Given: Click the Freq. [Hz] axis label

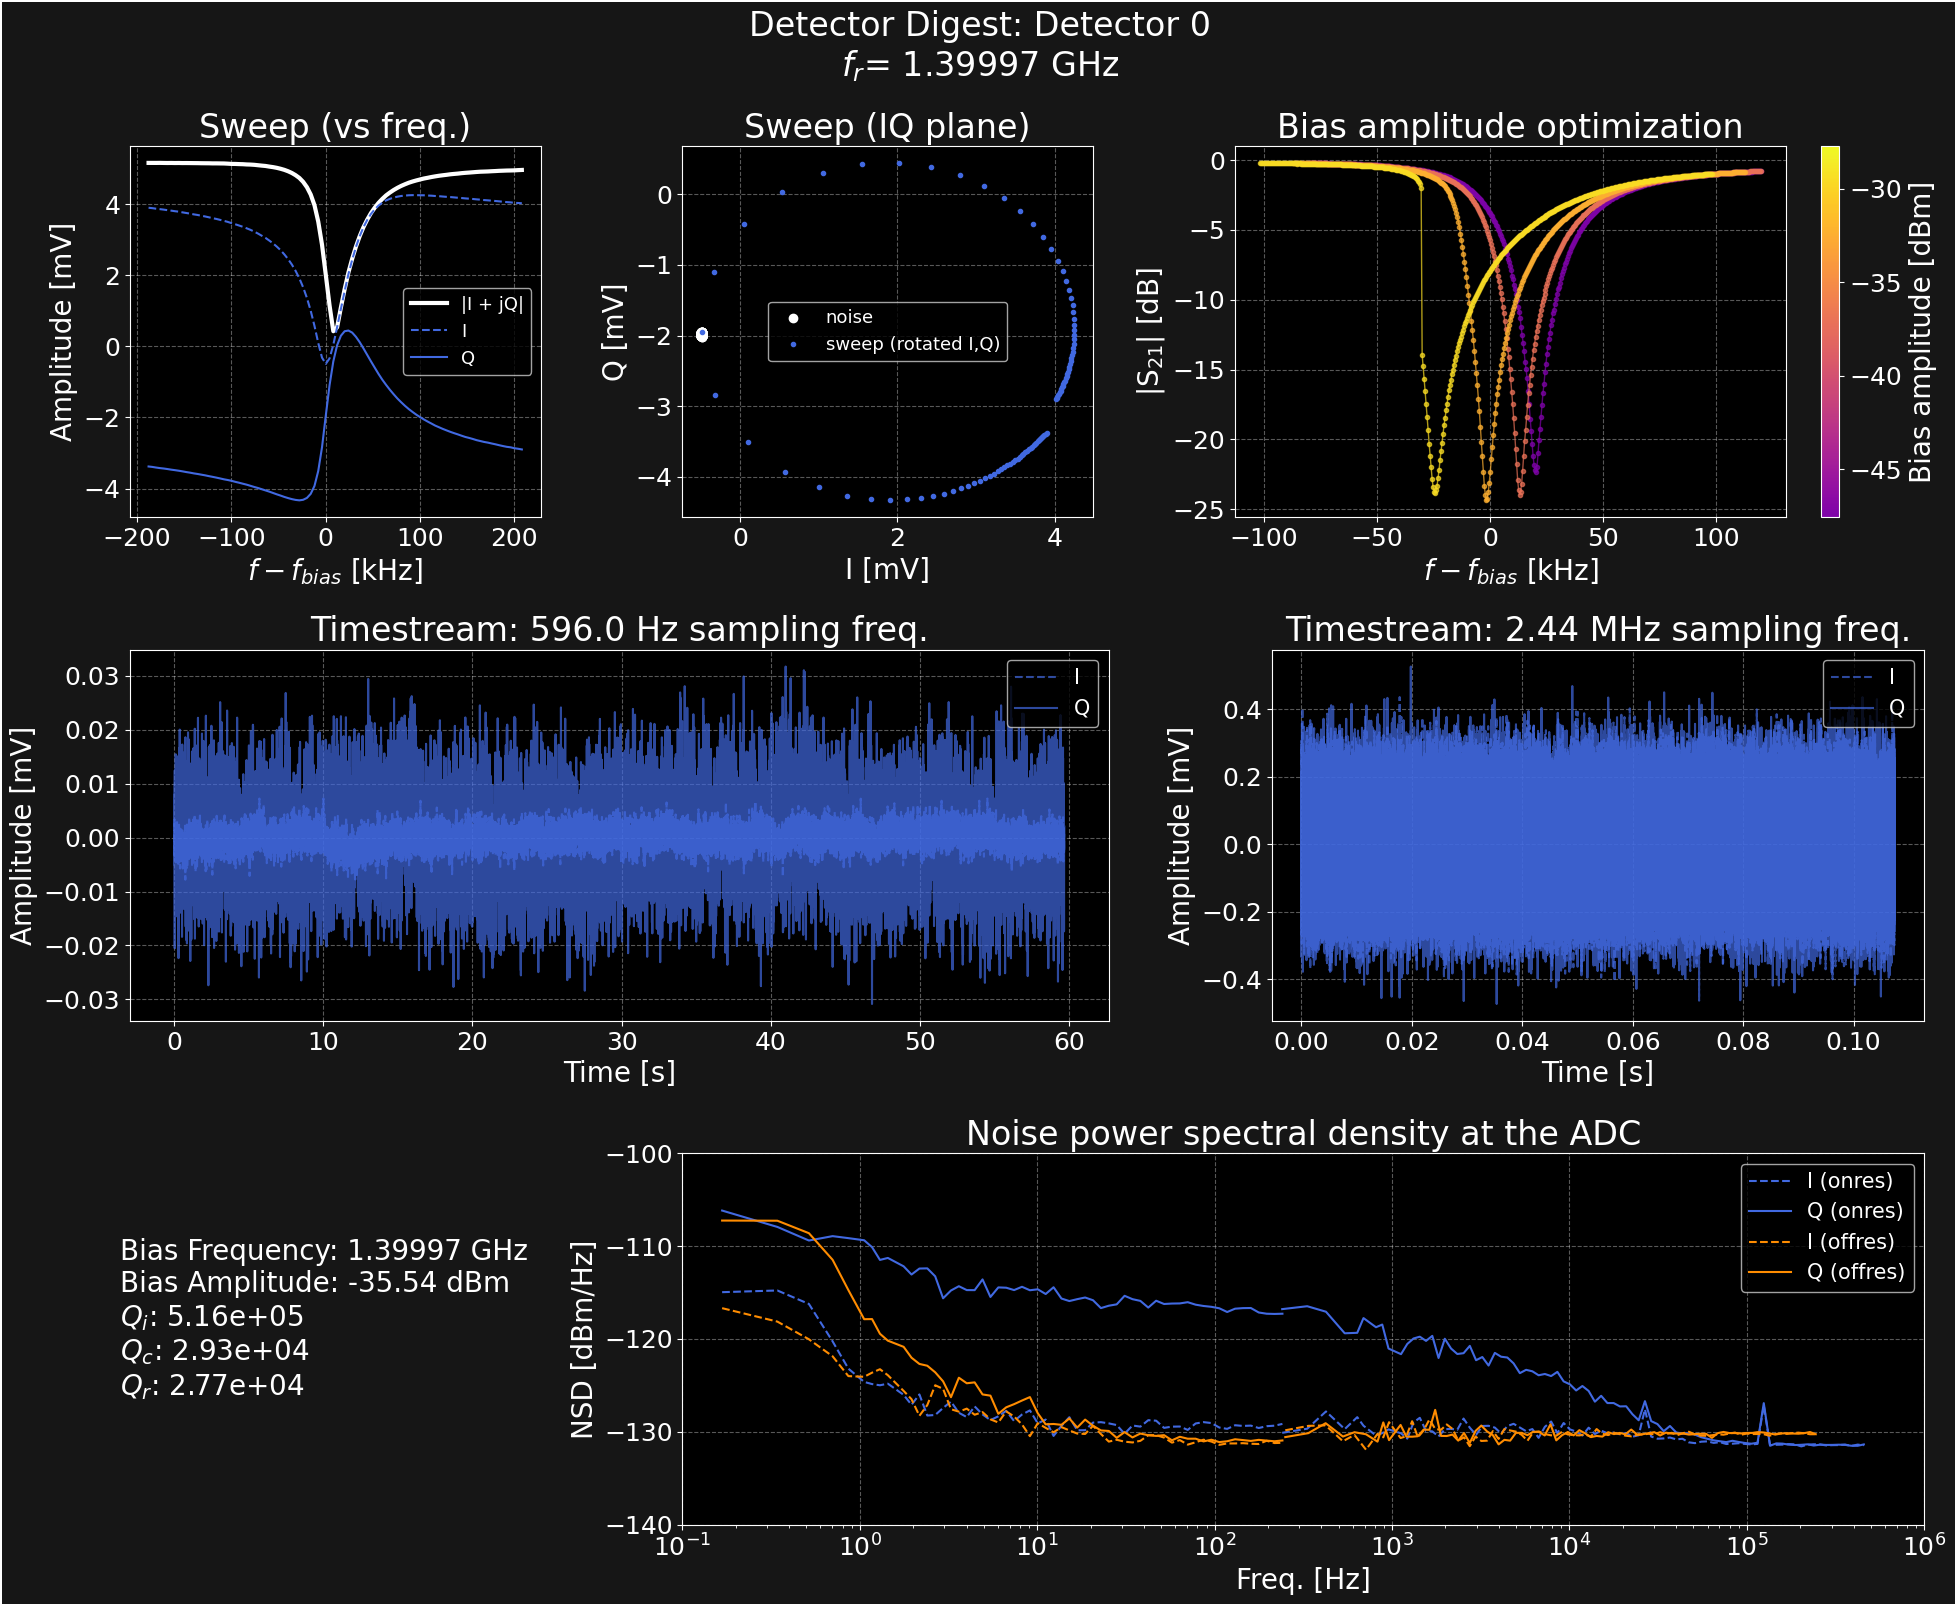Looking at the screenshot, I should click(1302, 1579).
